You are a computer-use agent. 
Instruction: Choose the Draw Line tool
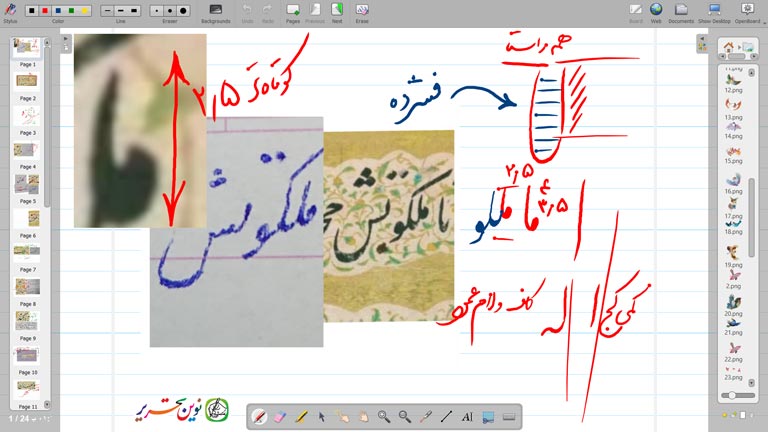coord(446,416)
